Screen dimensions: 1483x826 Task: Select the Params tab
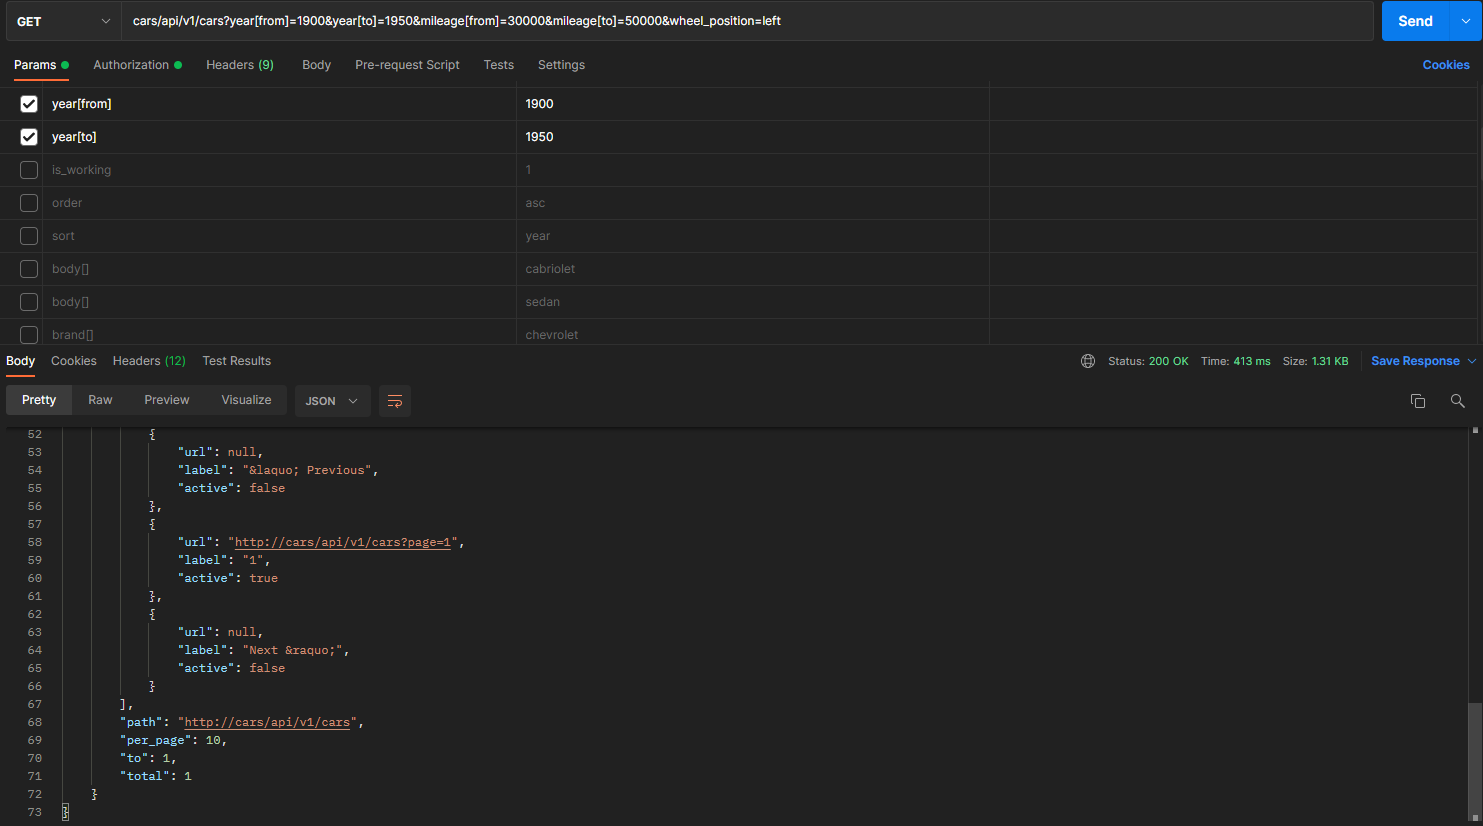tap(41, 65)
